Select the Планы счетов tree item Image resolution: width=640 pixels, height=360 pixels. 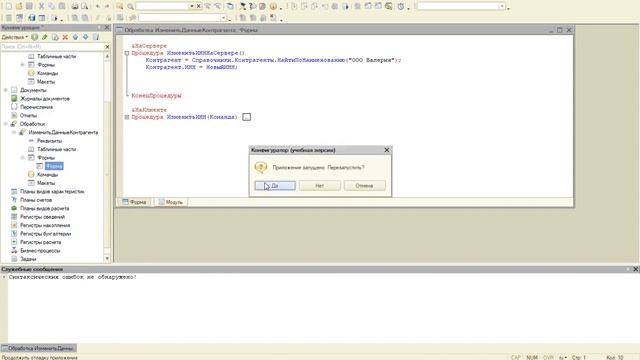click(x=36, y=200)
